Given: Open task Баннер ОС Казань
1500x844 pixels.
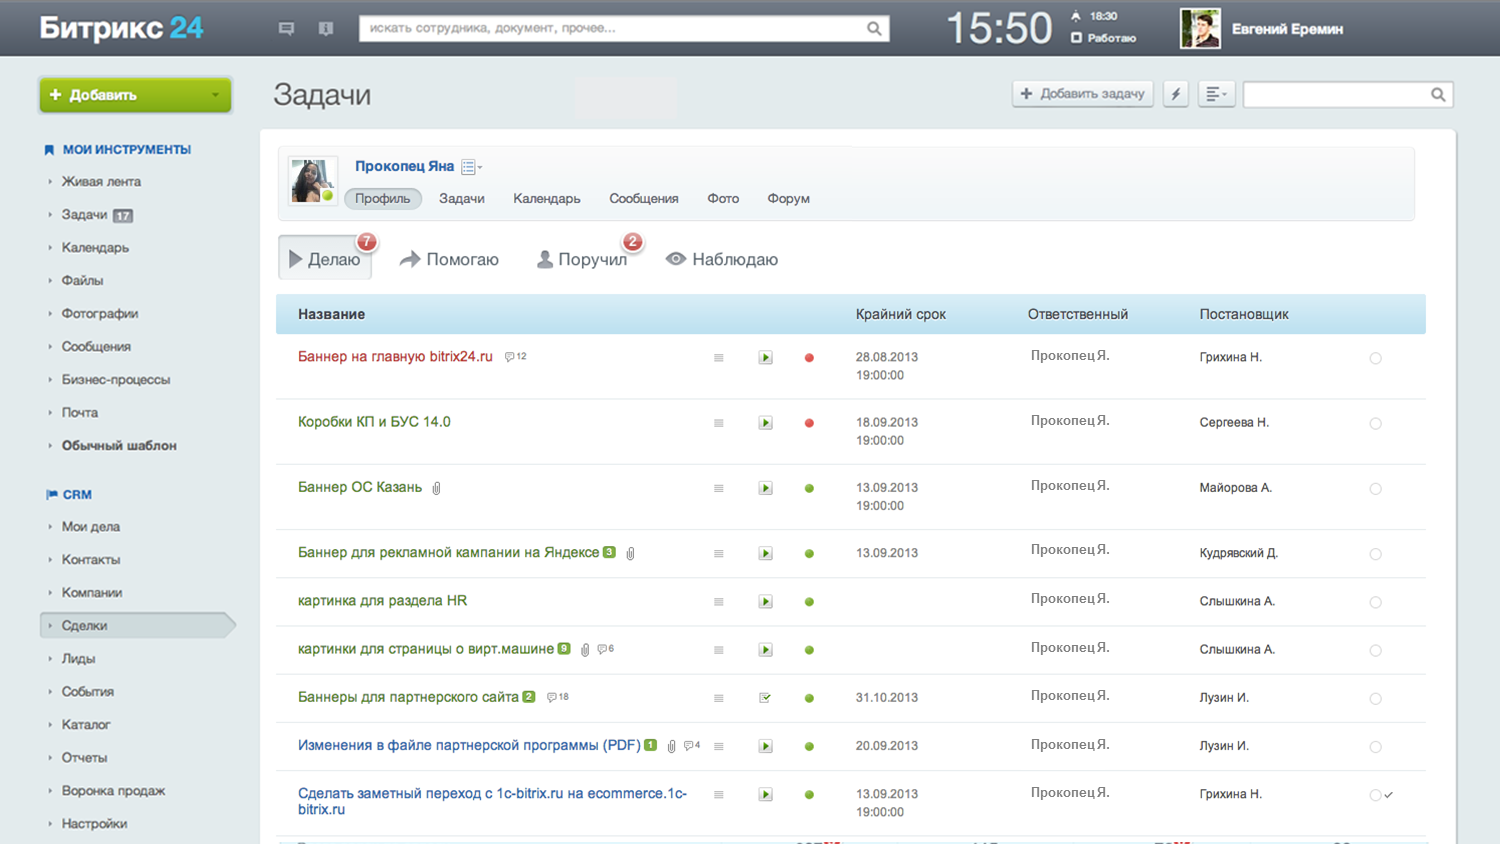Looking at the screenshot, I should [x=360, y=487].
